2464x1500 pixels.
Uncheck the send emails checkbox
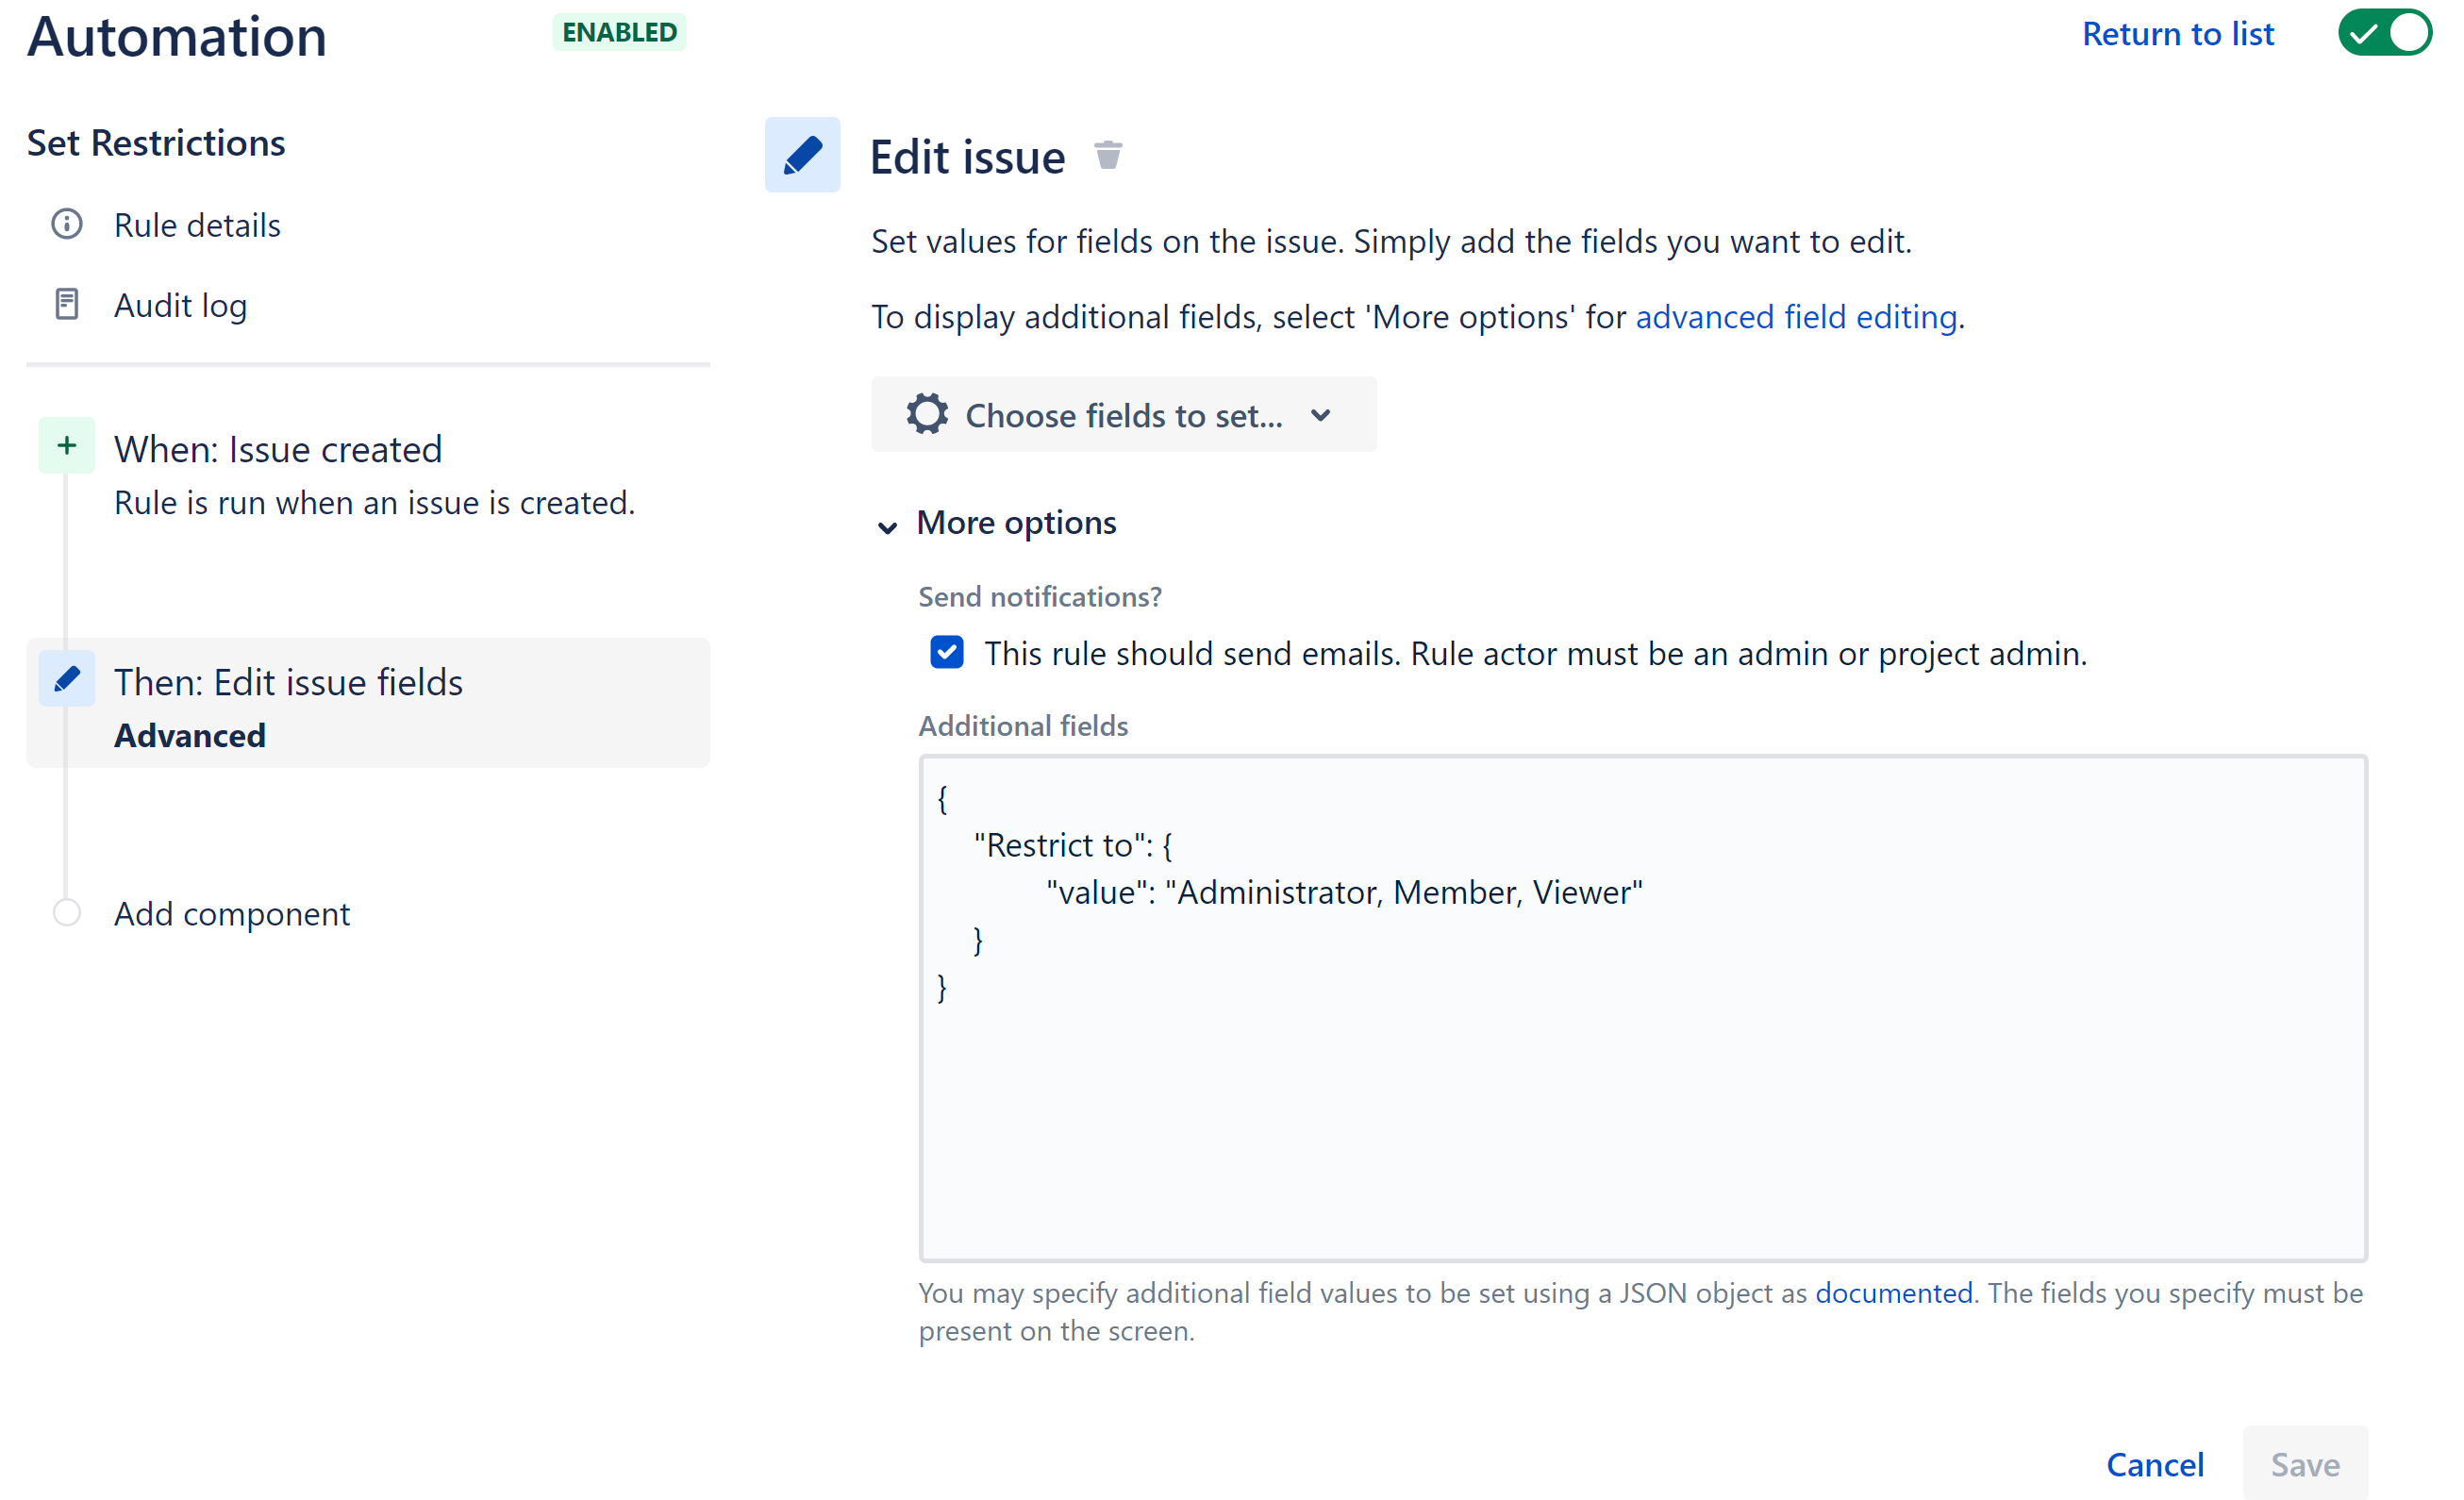point(947,652)
